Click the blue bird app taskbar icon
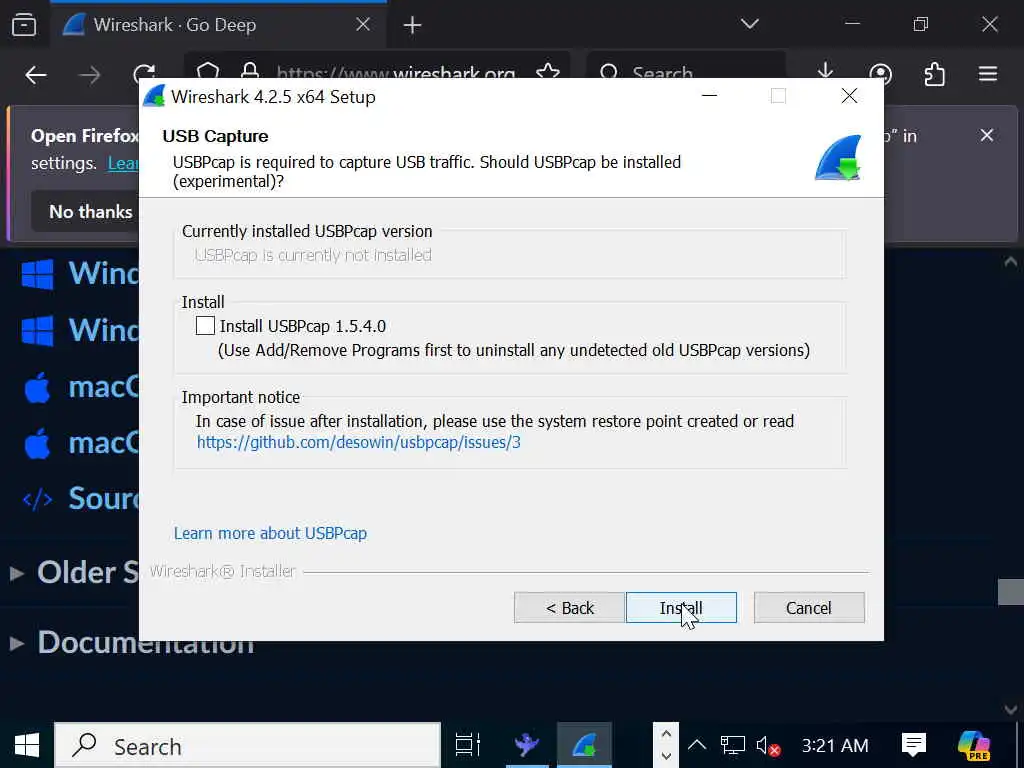This screenshot has width=1024, height=768. click(x=527, y=745)
